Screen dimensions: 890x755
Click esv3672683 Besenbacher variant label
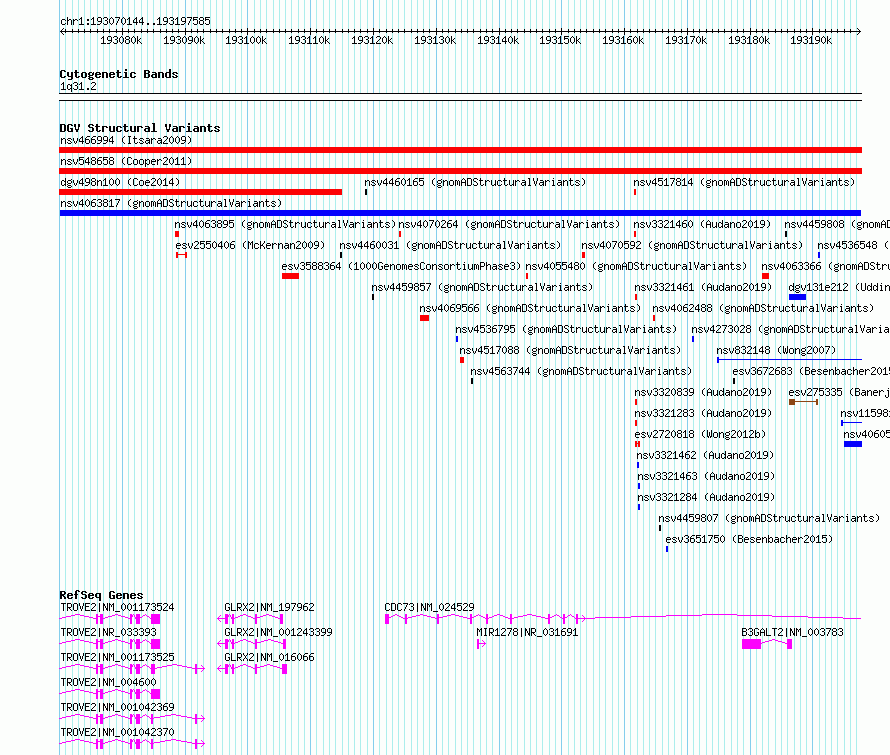[811, 371]
